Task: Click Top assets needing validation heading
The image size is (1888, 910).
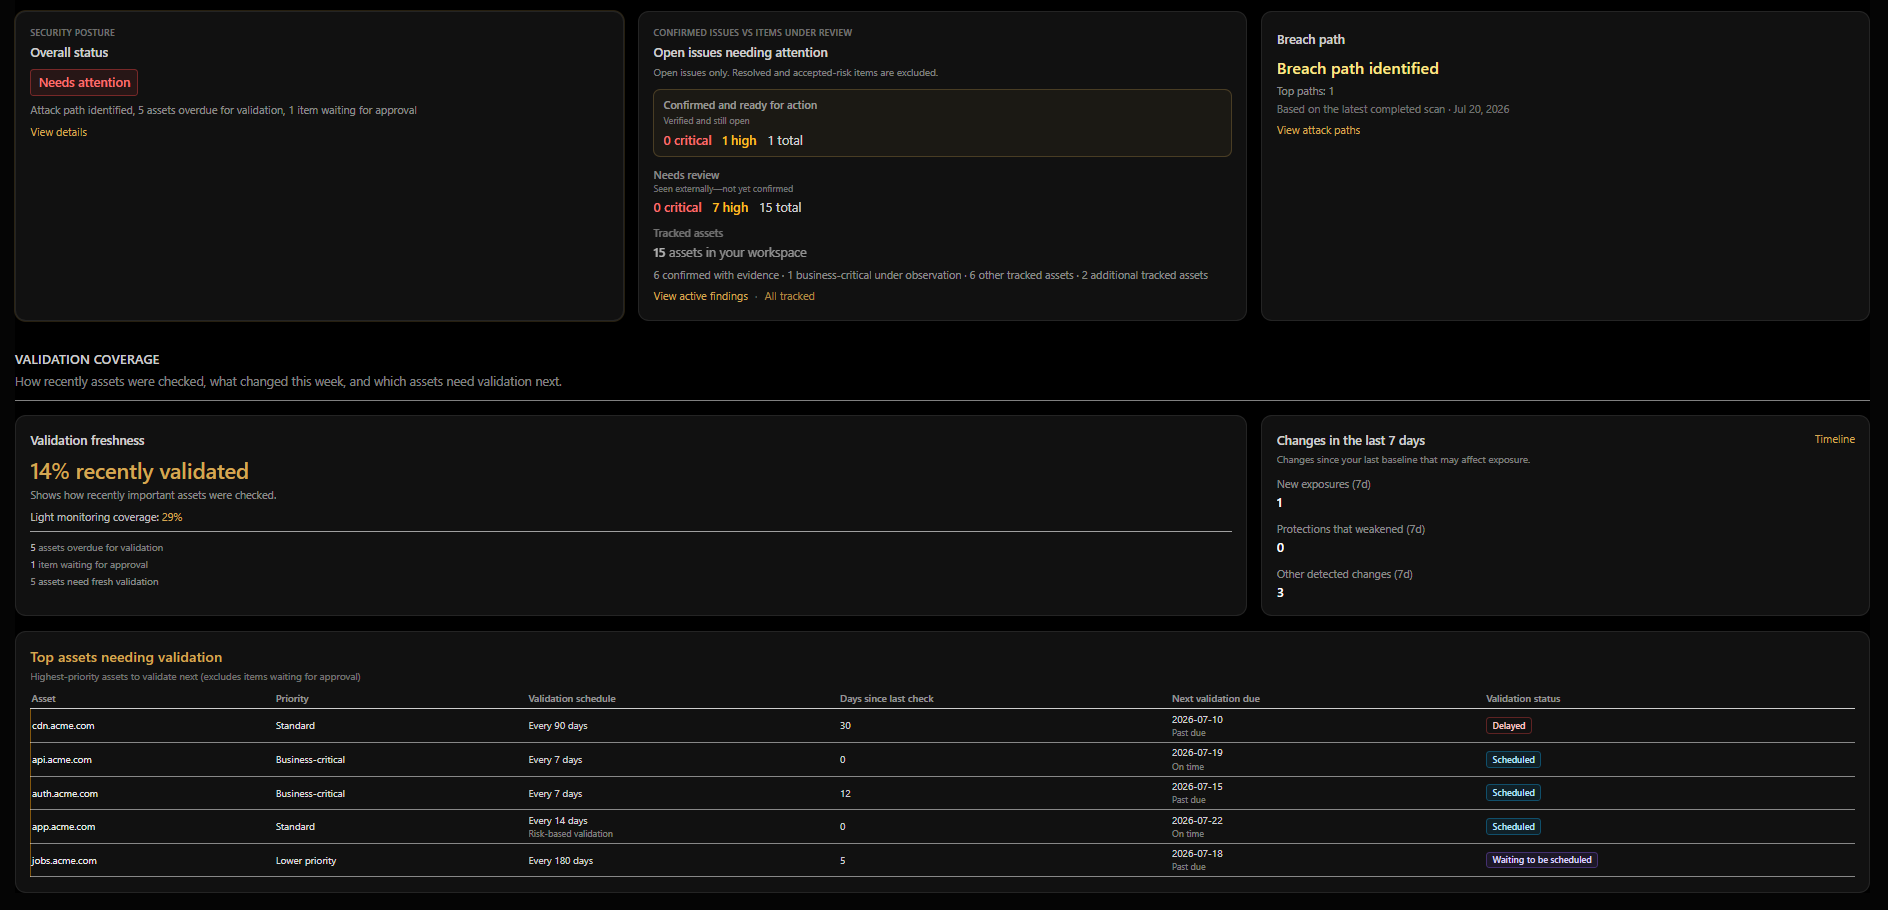Action: click(x=126, y=657)
